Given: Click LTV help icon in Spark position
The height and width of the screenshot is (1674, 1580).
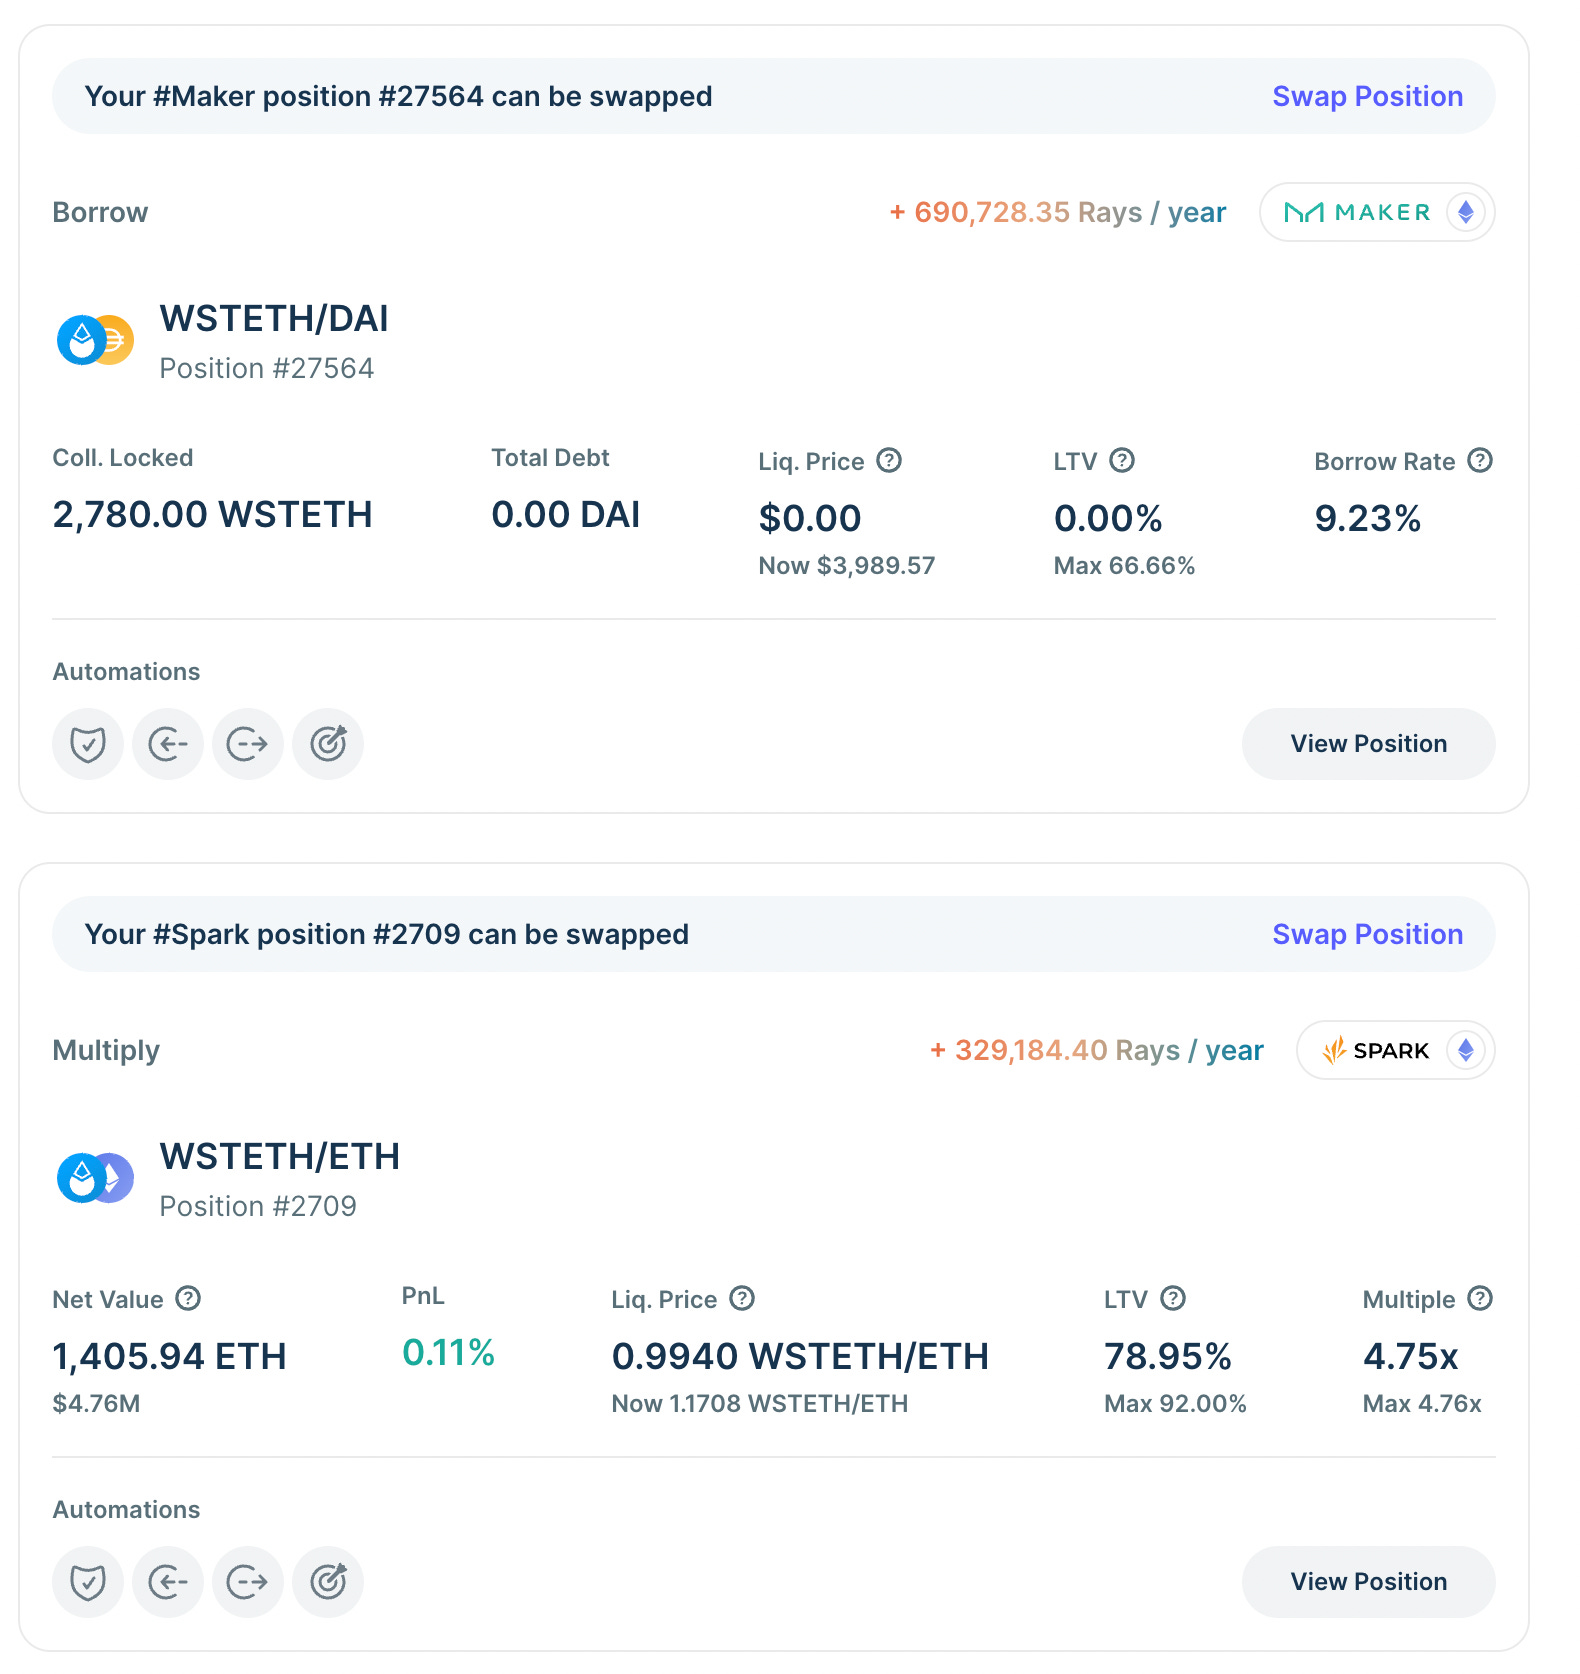Looking at the screenshot, I should [1173, 1298].
